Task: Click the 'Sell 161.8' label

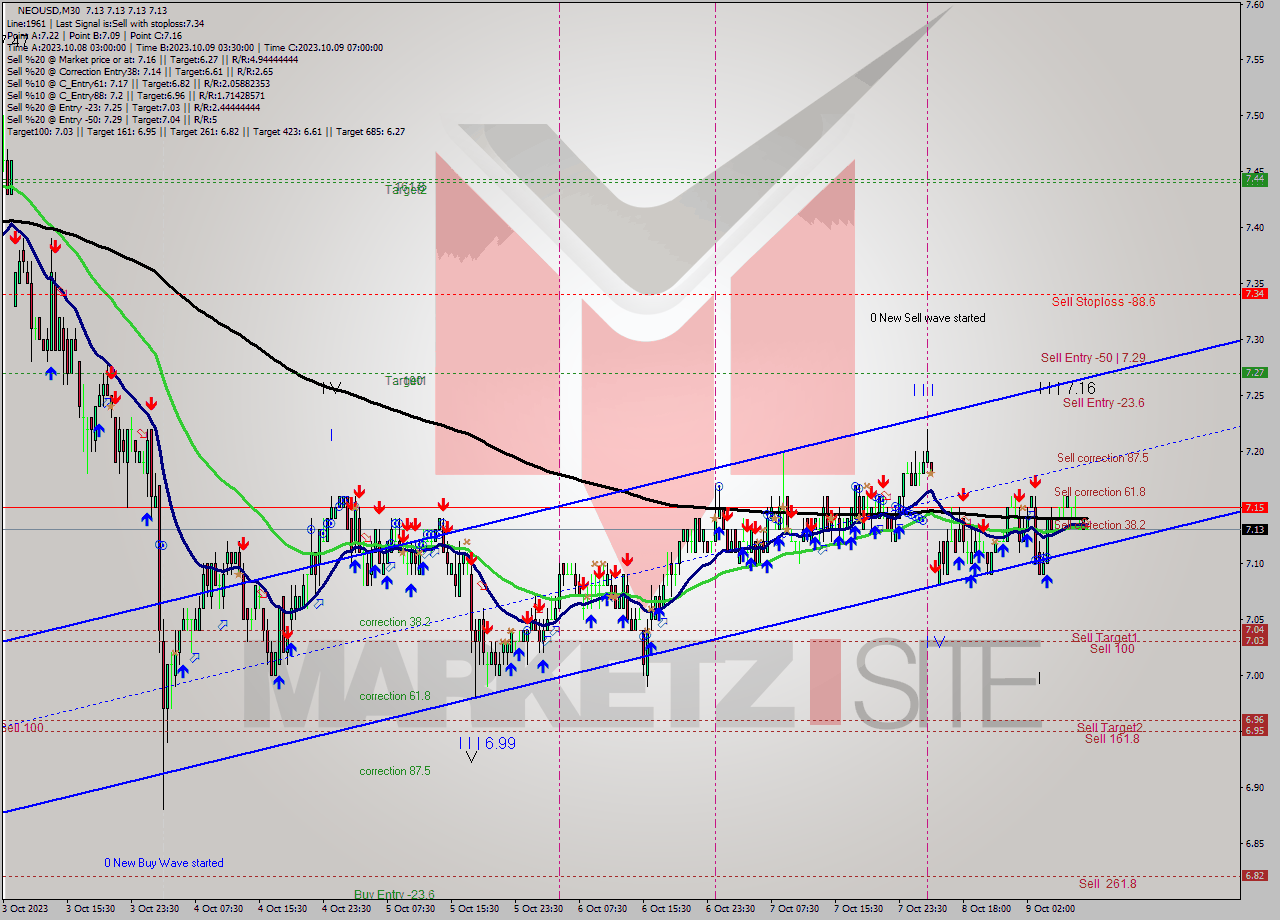Action: click(1112, 739)
